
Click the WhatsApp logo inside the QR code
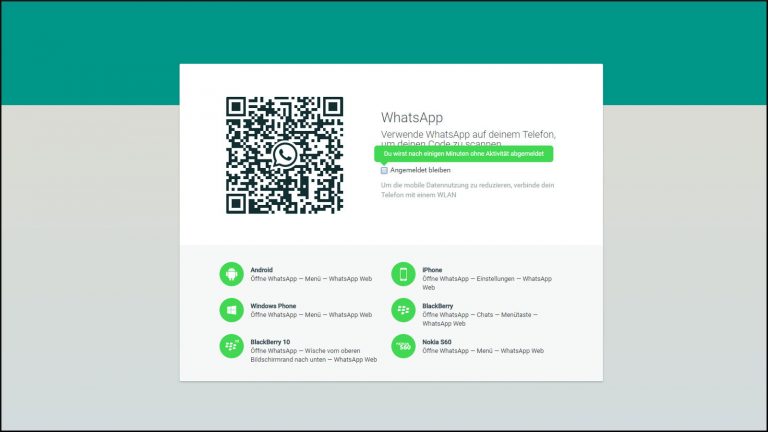tap(285, 155)
